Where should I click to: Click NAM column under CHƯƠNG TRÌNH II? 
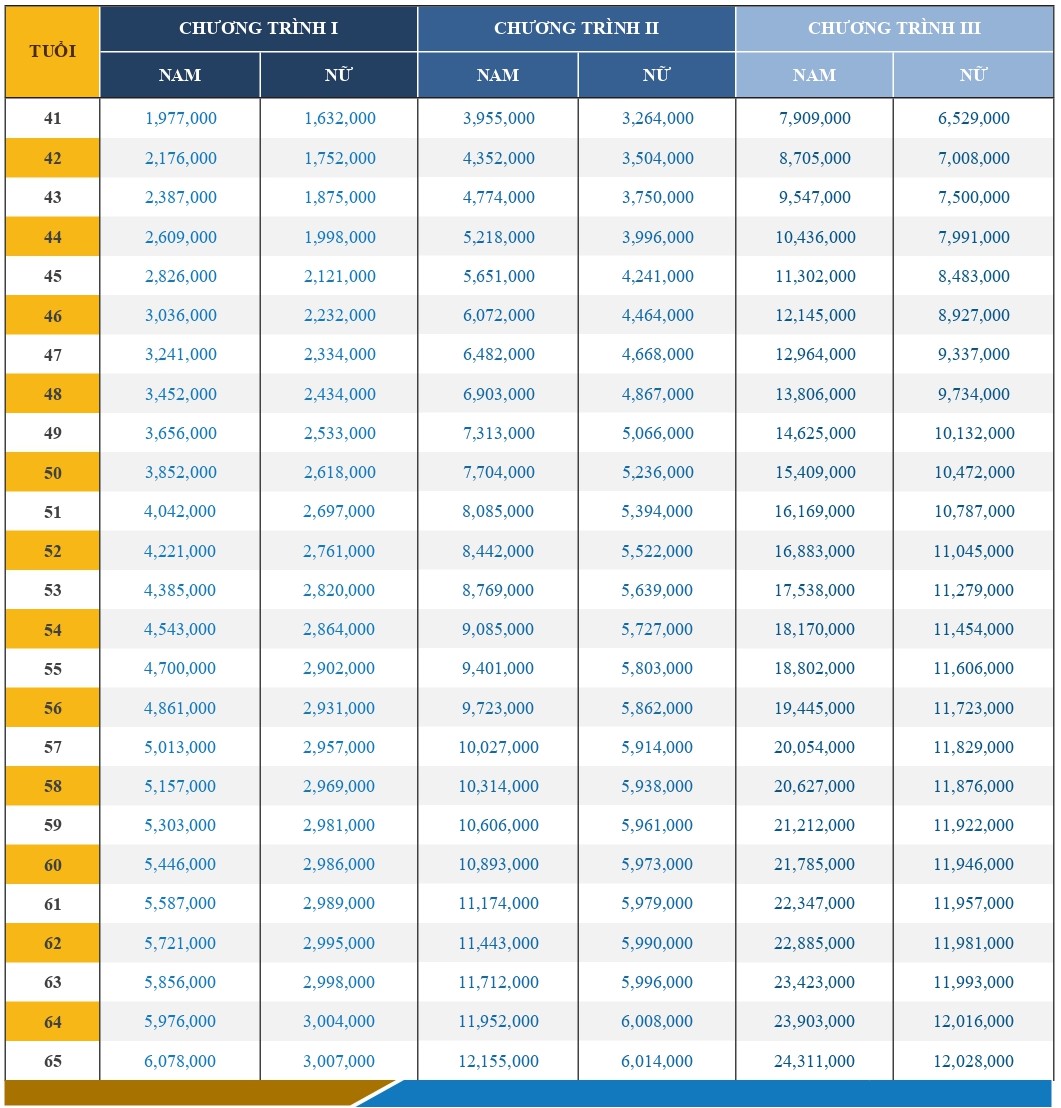(498, 75)
